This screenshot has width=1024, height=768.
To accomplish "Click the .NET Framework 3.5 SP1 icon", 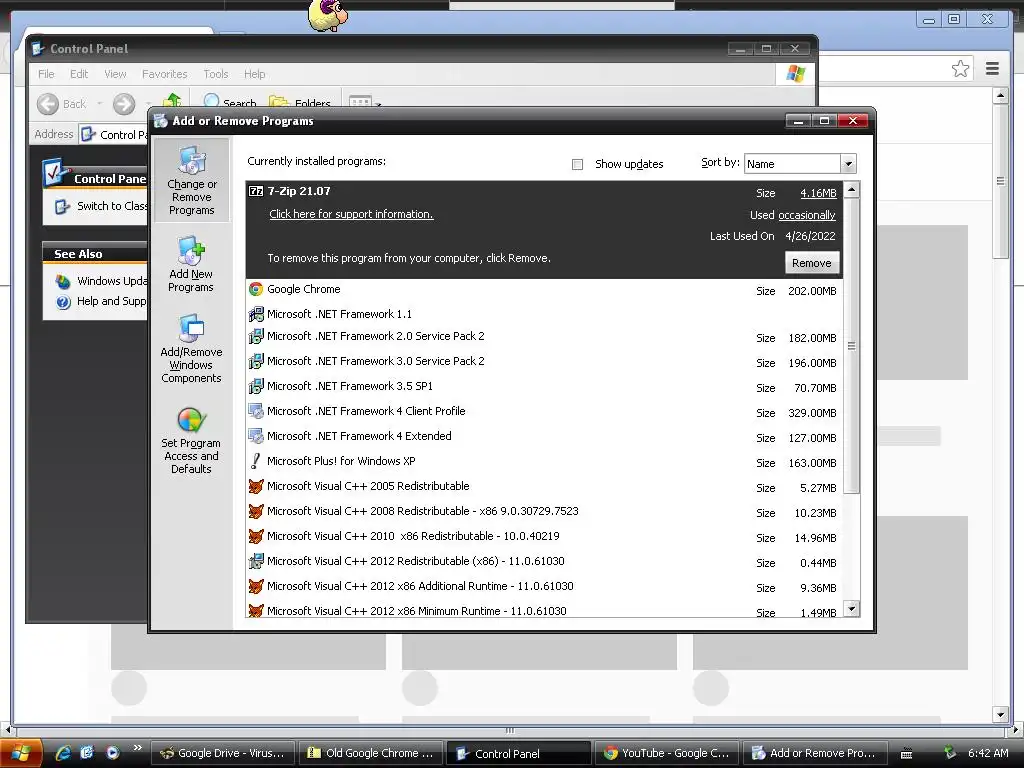I will pos(256,386).
